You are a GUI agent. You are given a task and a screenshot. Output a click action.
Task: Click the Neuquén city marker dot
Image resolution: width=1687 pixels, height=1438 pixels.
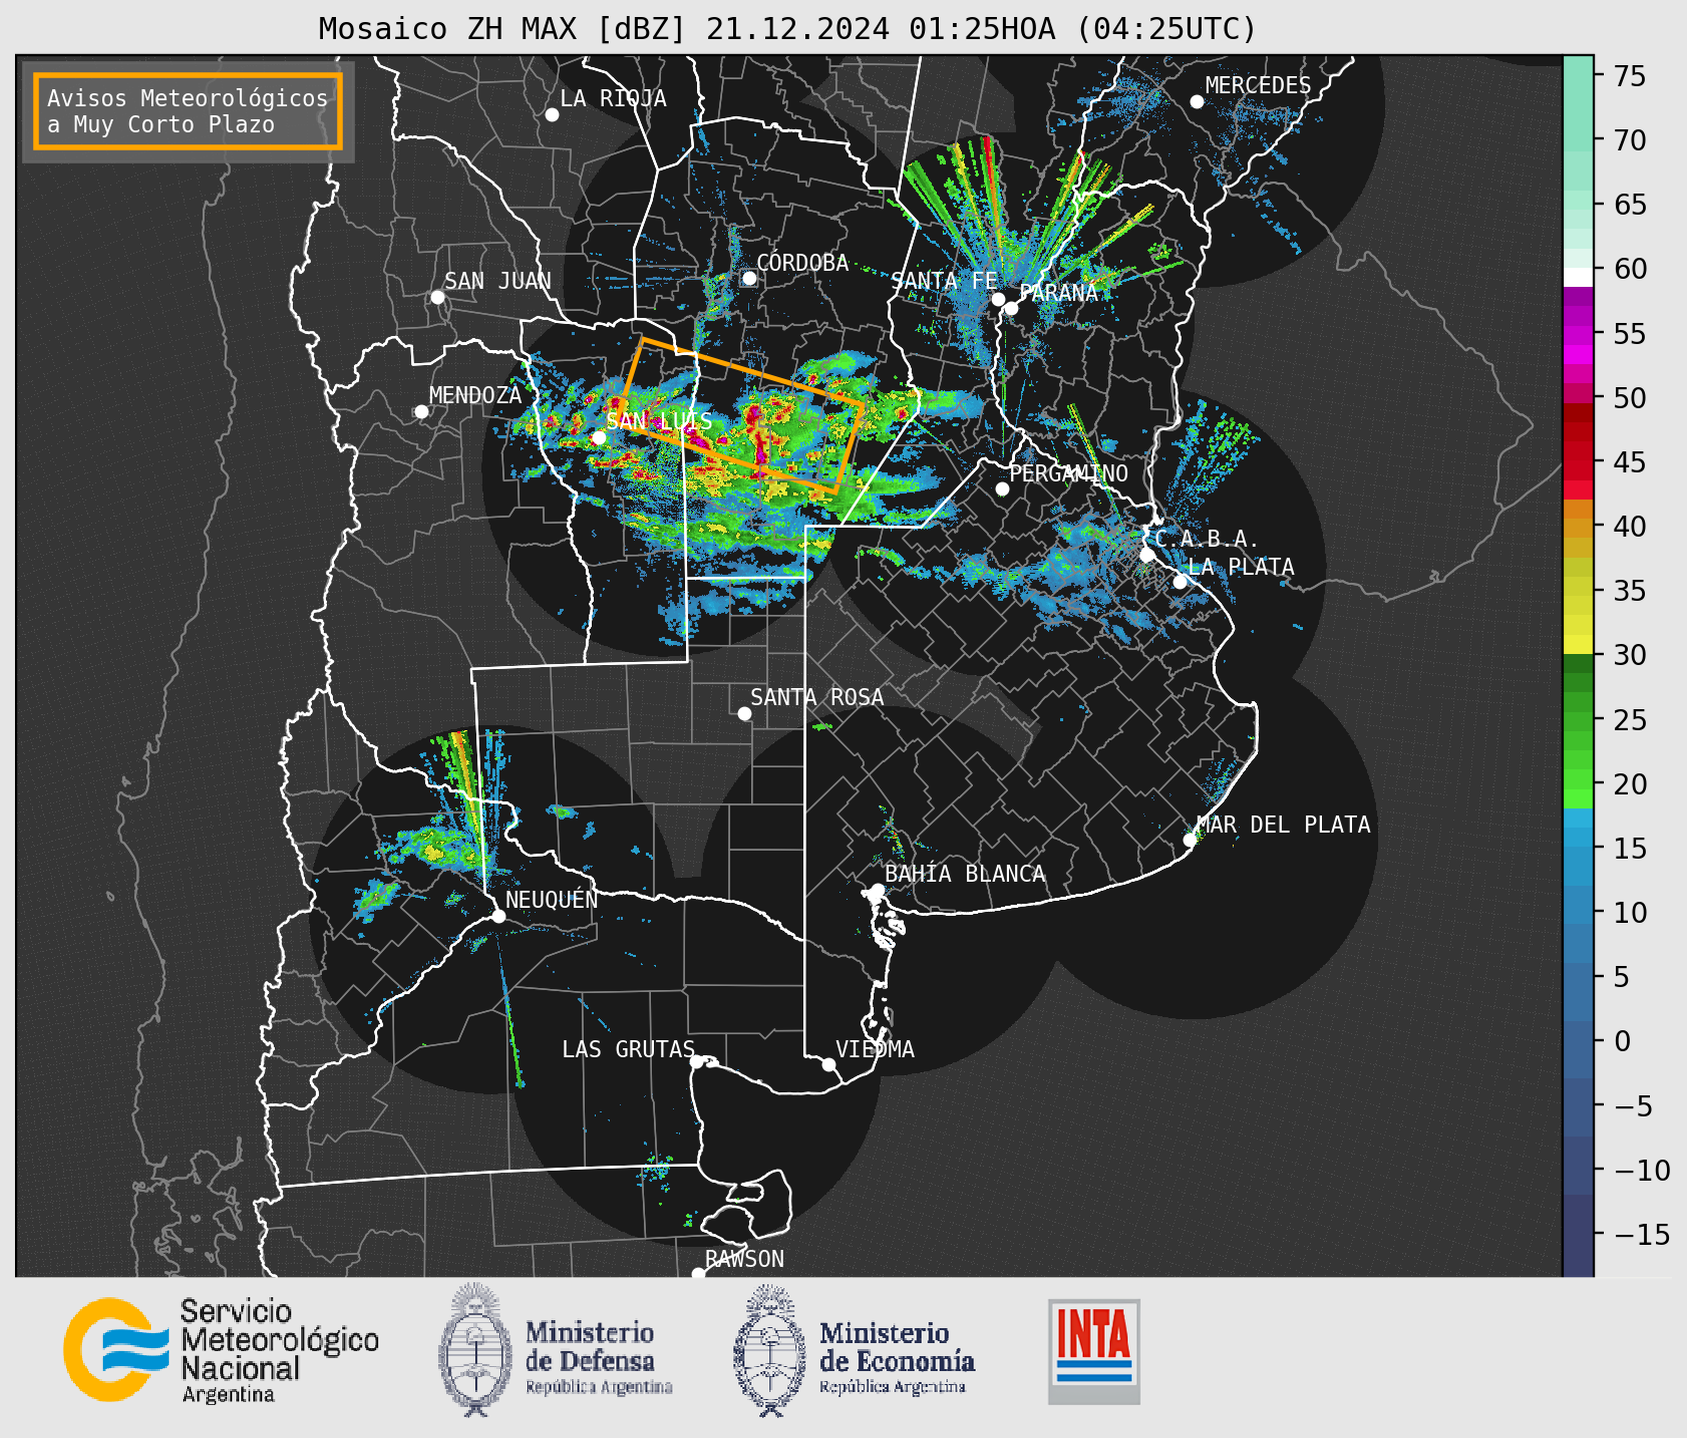click(498, 916)
